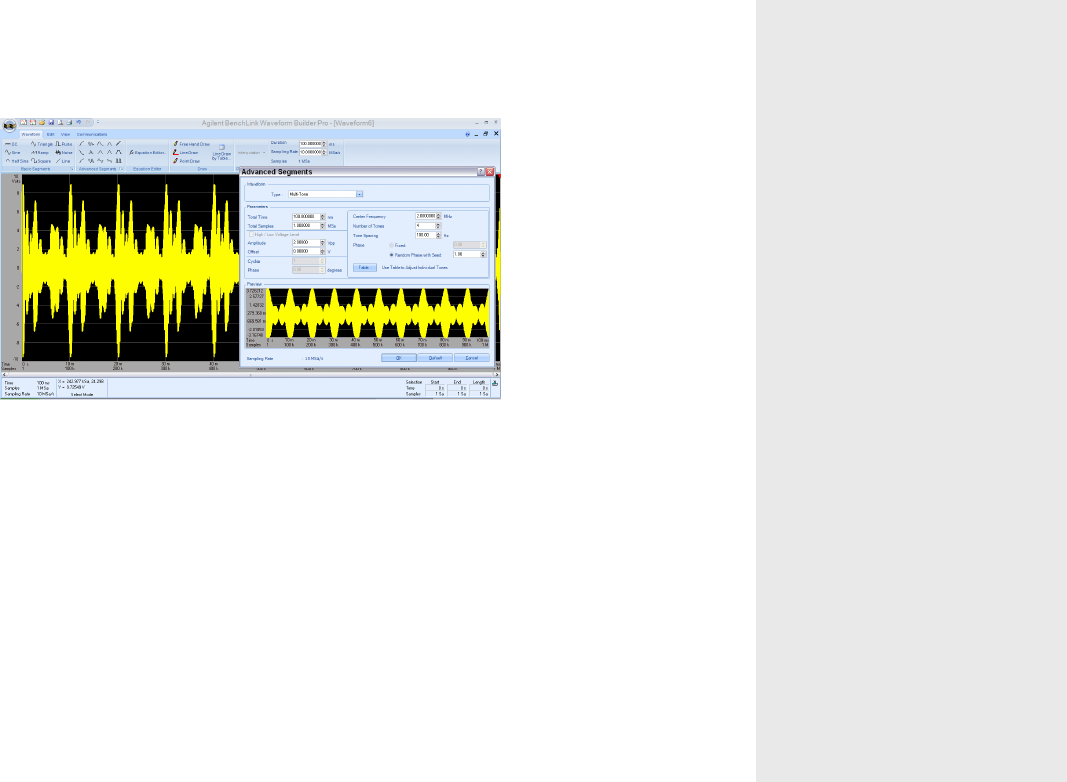Click the Total Samples stepper arrows
Screen dimensions: 1067x782
coord(323,225)
